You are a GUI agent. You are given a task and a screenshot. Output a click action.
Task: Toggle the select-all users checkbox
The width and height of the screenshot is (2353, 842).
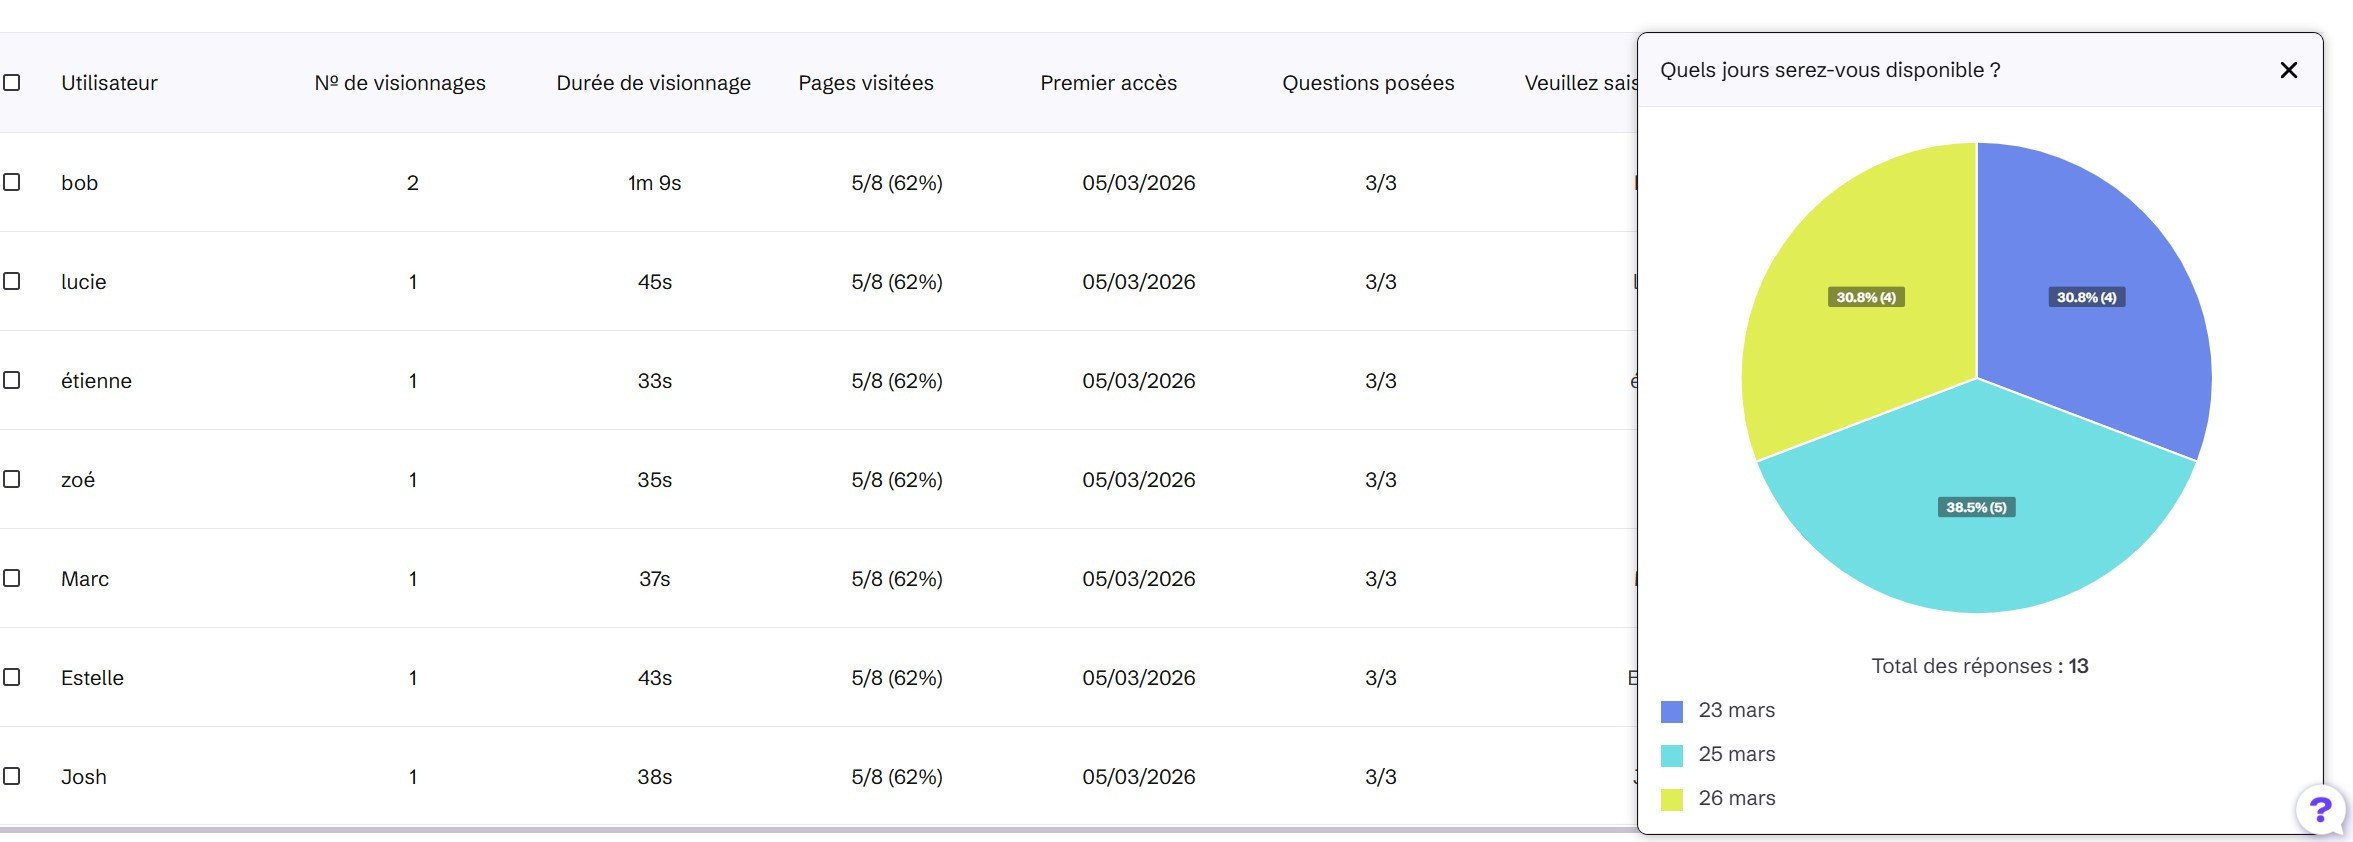pyautogui.click(x=12, y=83)
